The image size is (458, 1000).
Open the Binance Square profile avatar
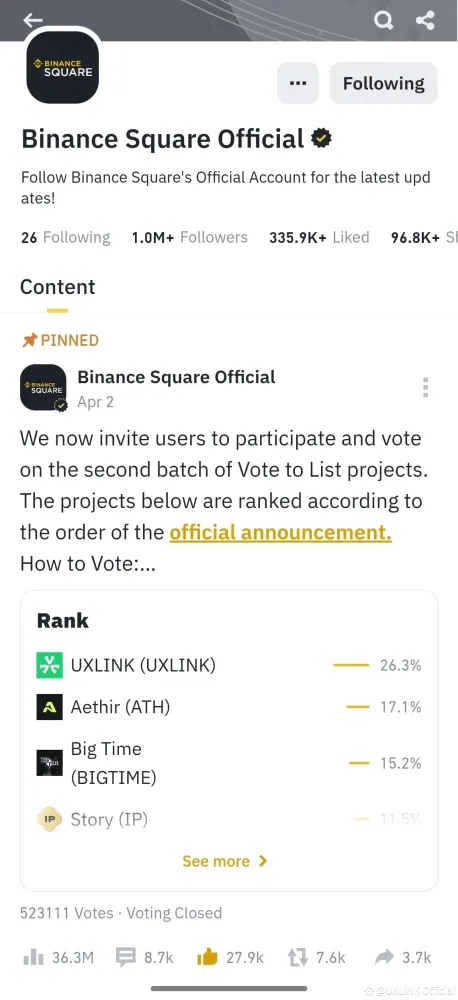tap(63, 67)
